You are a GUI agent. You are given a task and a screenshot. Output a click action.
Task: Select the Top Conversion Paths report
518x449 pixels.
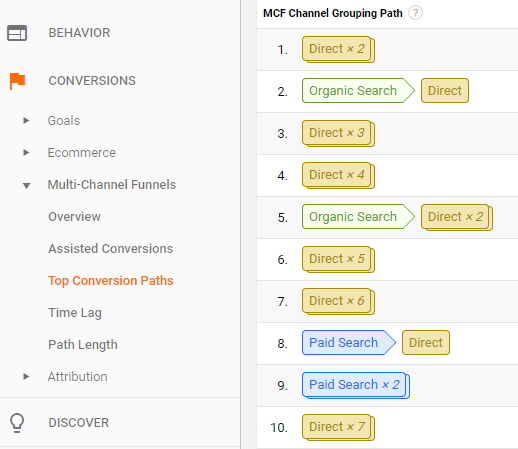click(x=110, y=281)
